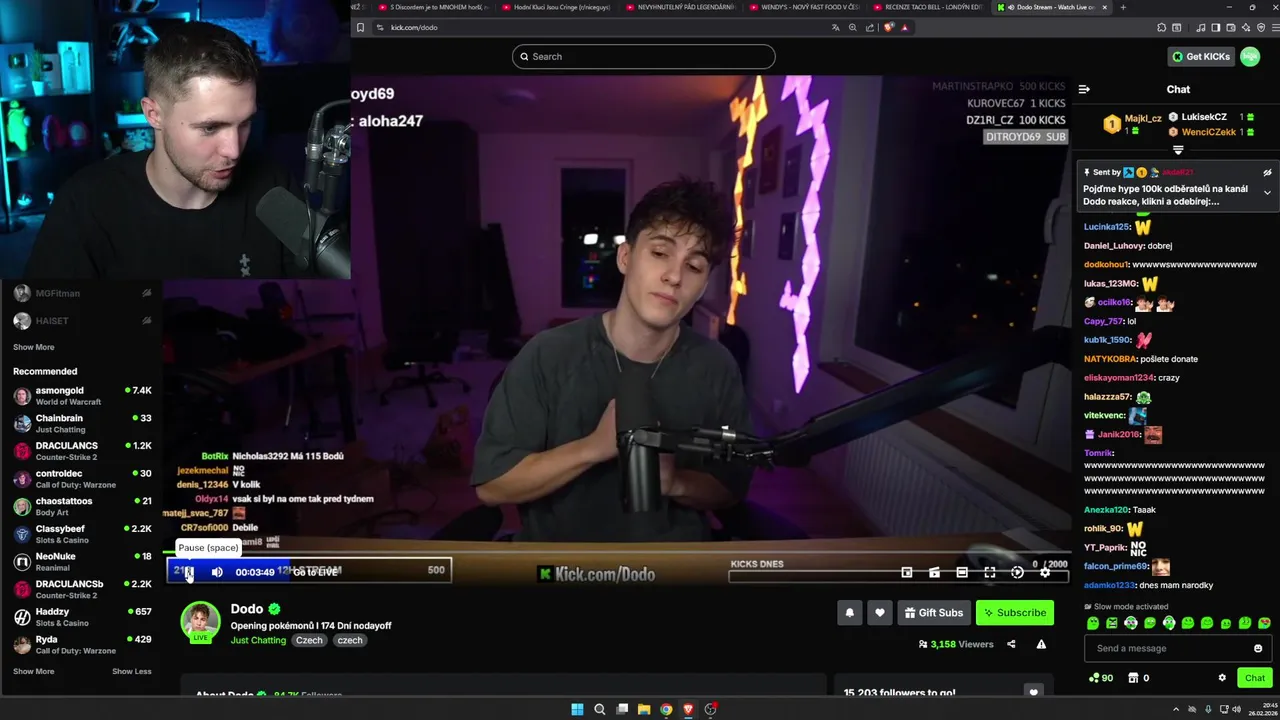Insert the first green emote in quick bar
Image resolution: width=1280 pixels, height=720 pixels.
pos(1093,623)
